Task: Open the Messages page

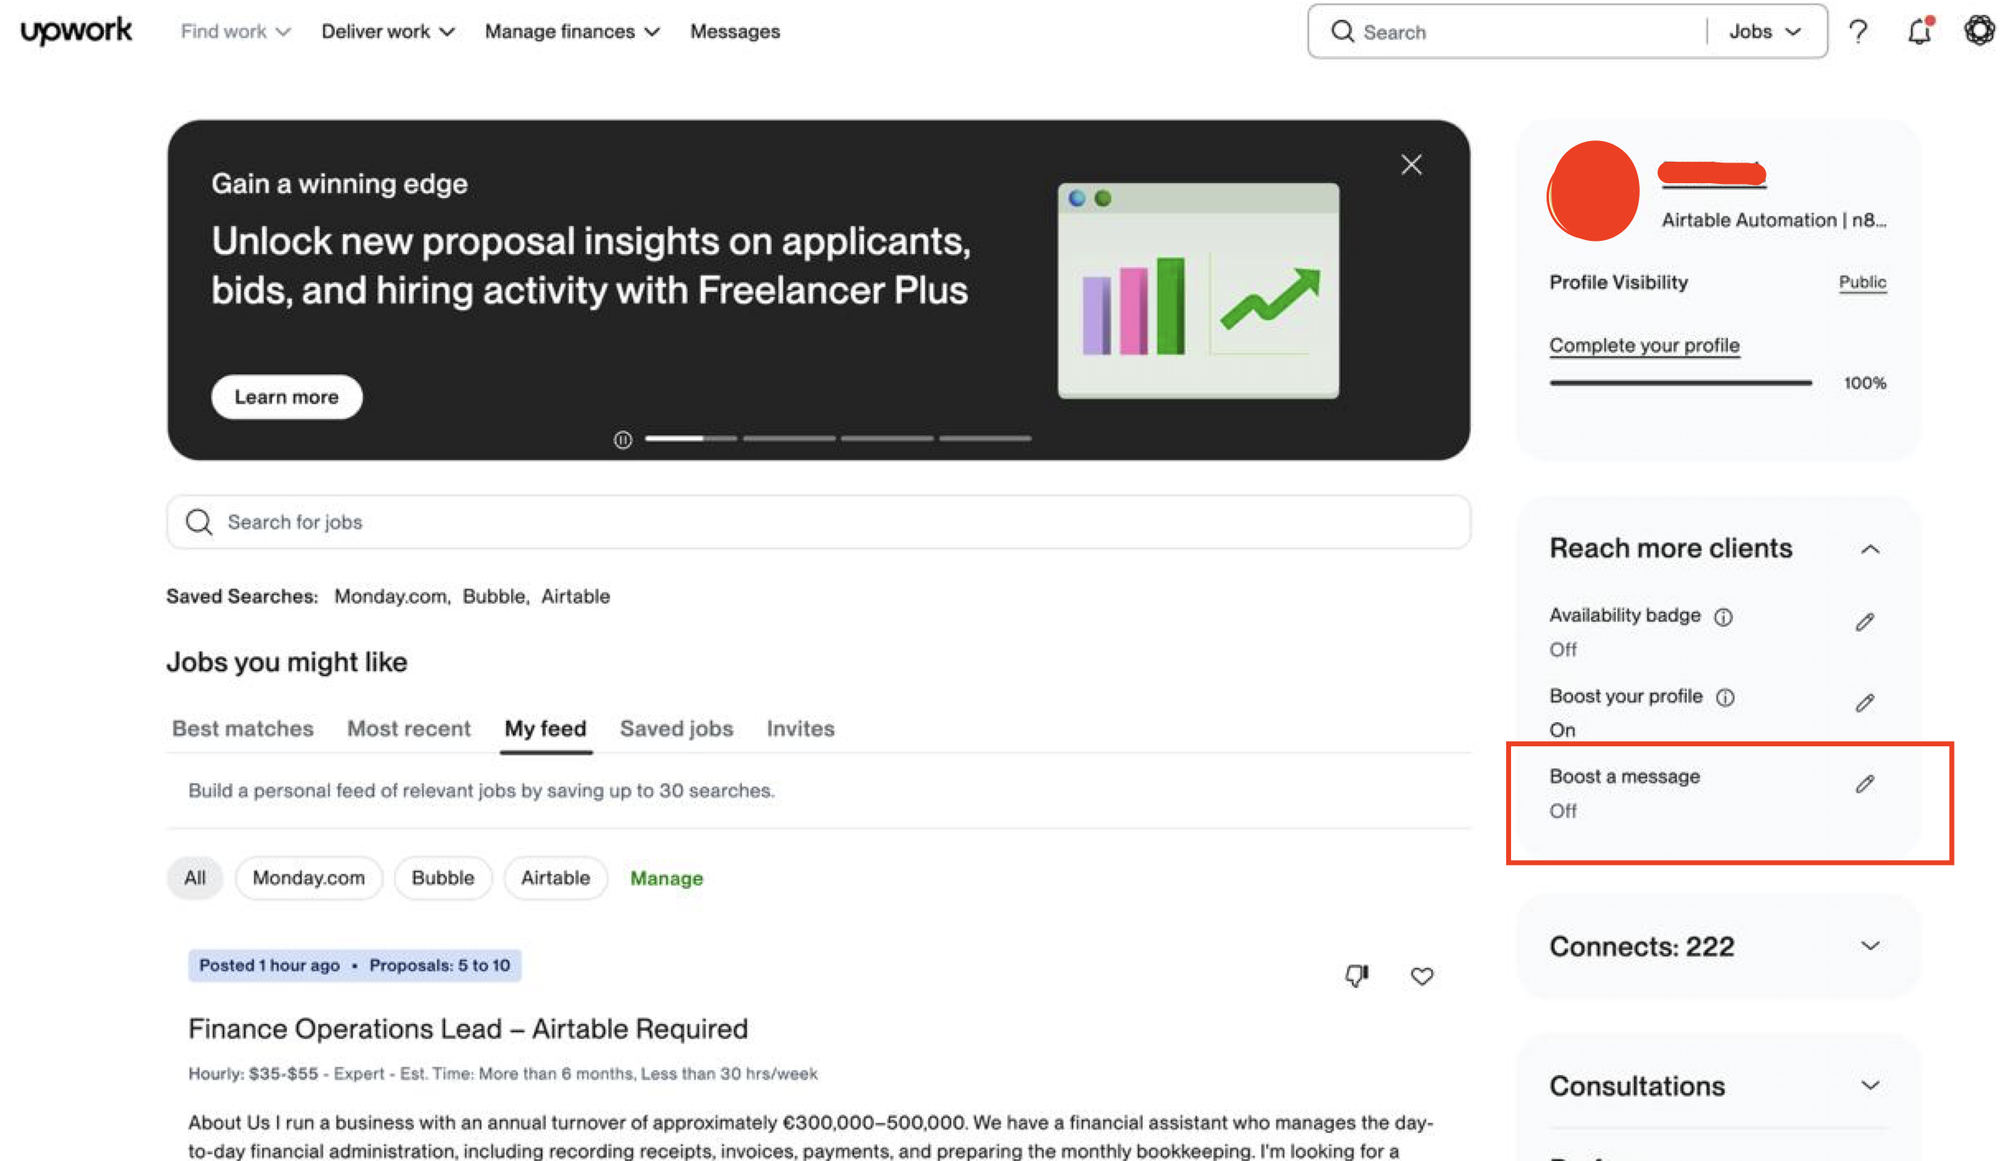Action: coord(735,32)
